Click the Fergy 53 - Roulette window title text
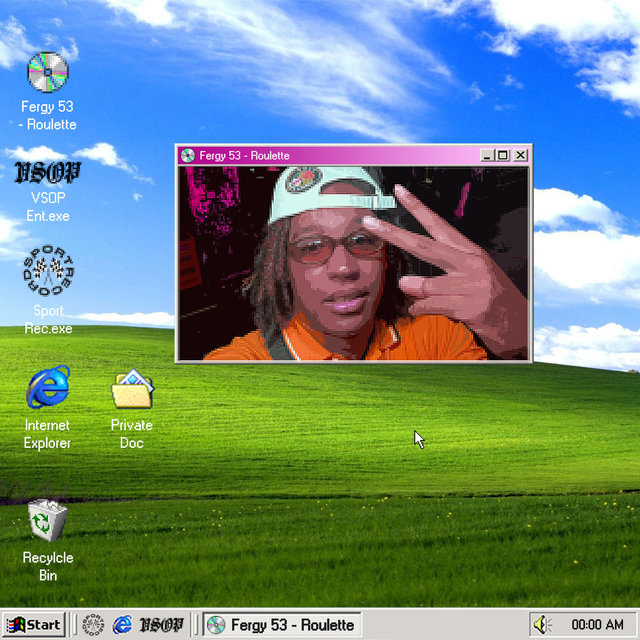 coord(244,156)
